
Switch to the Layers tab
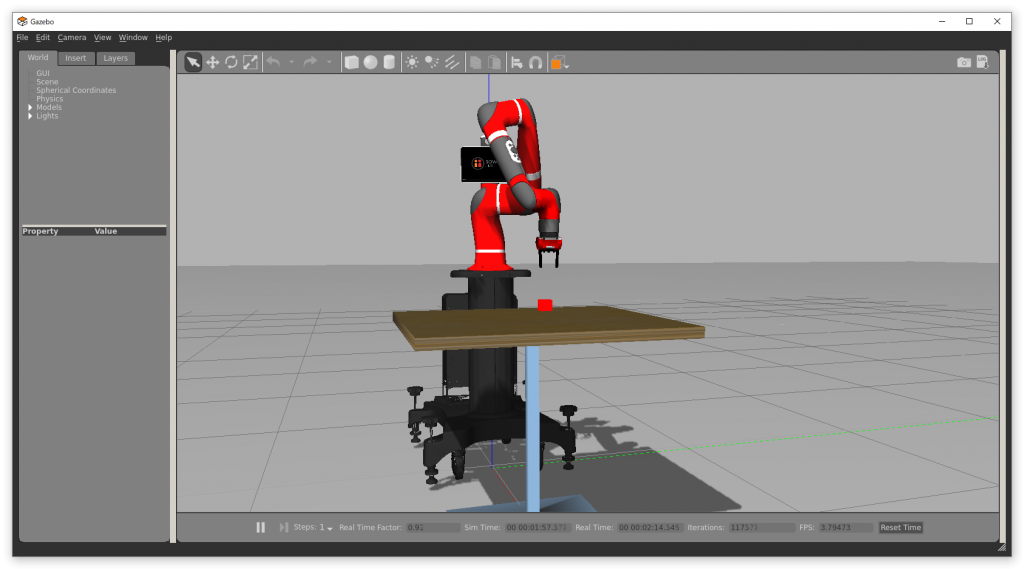tap(116, 58)
